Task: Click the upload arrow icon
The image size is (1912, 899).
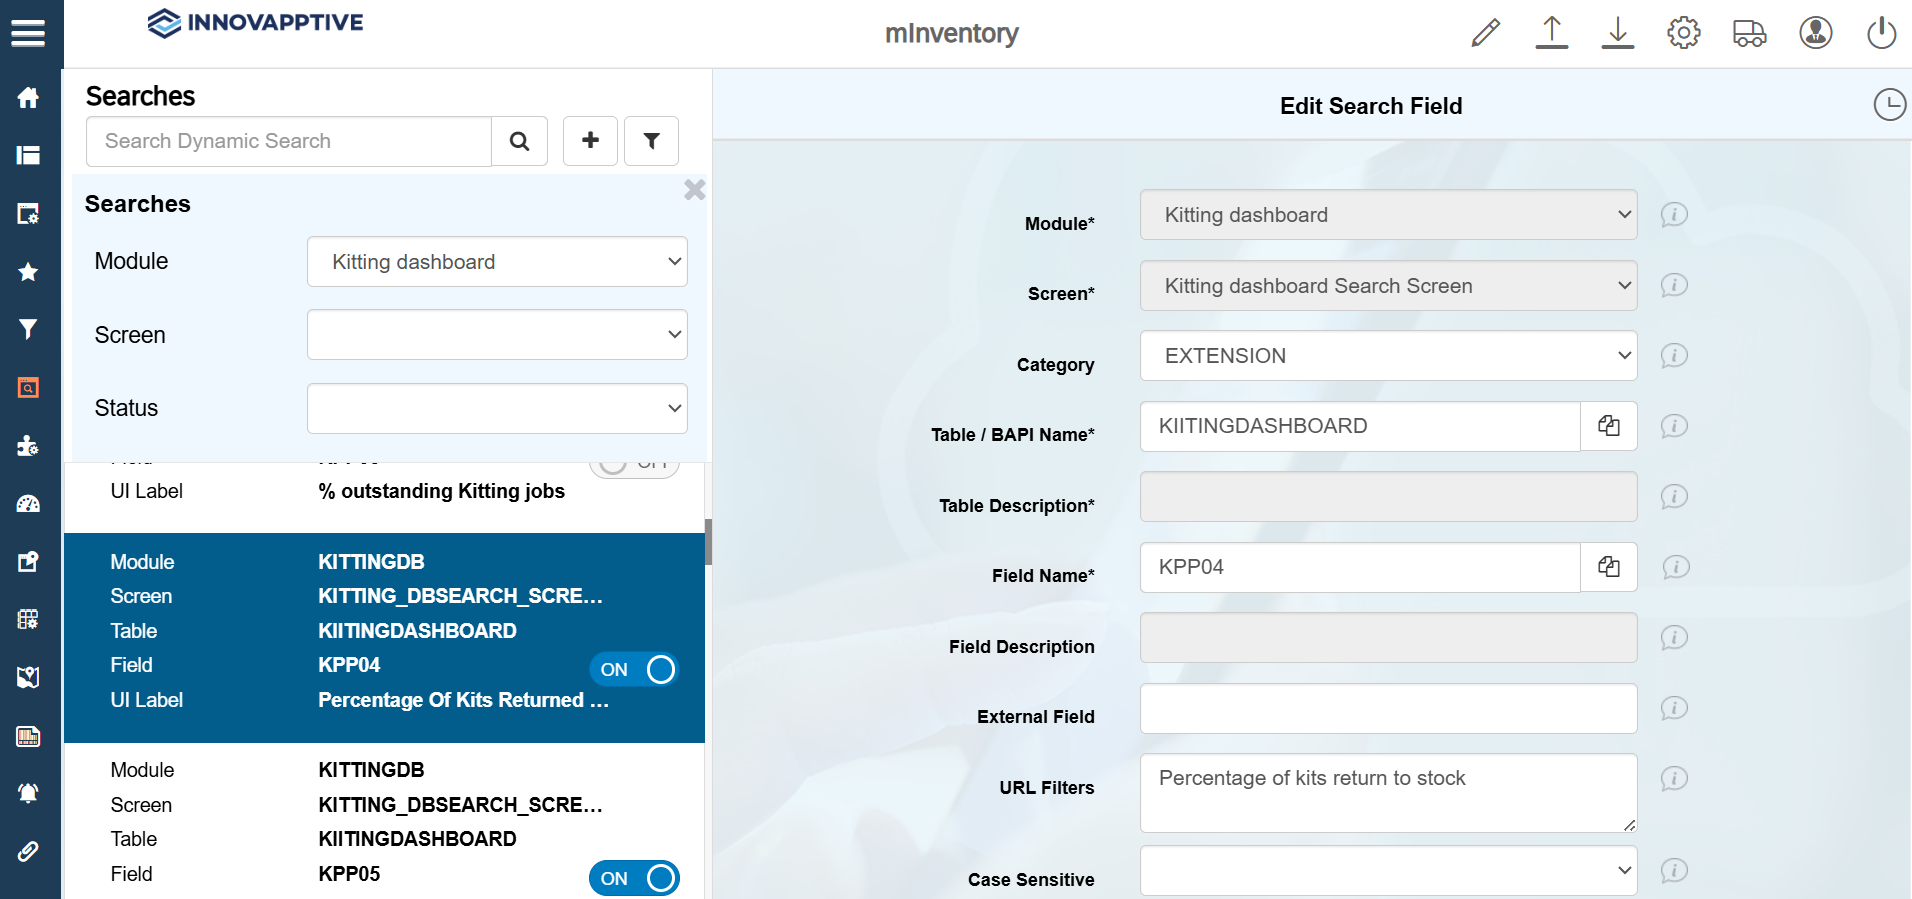Action: click(1551, 33)
